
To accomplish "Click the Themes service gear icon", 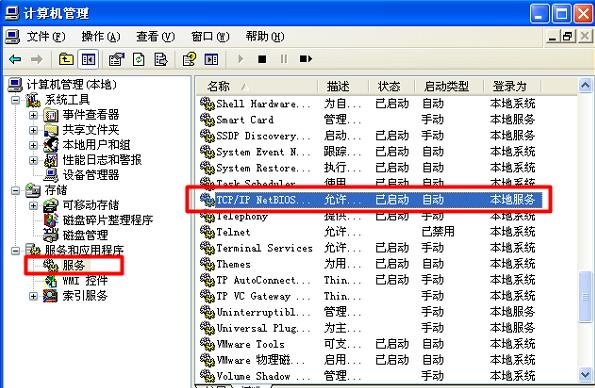I will (207, 264).
